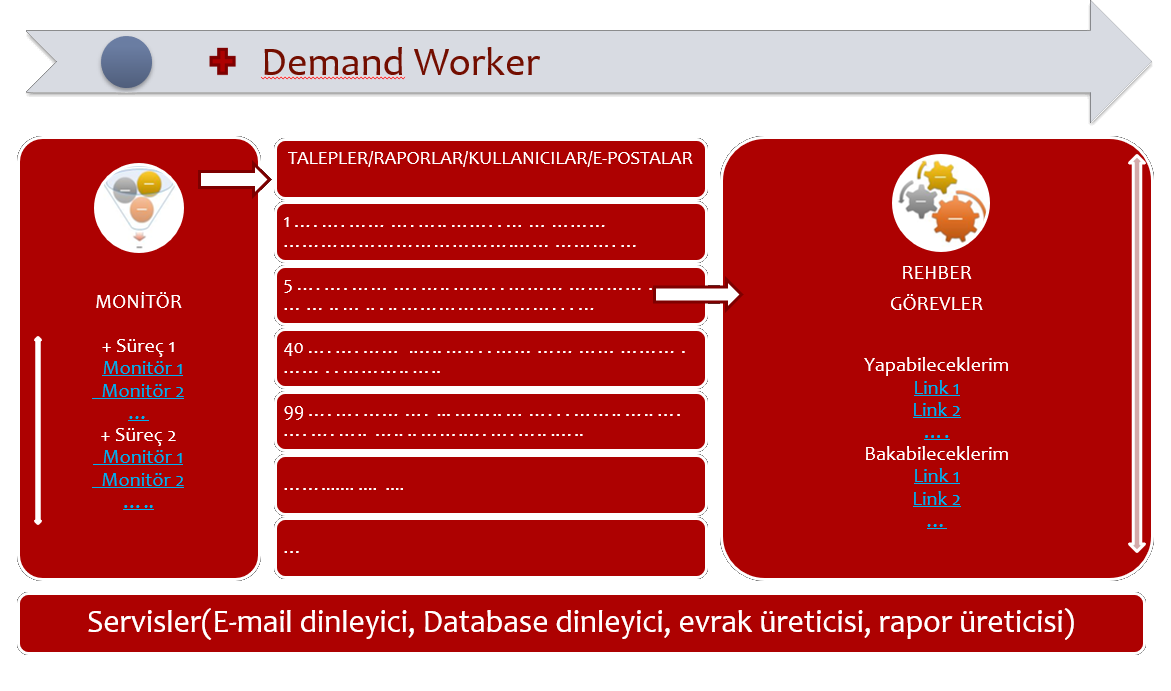Click the Servisler bar at the bottom
Viewport: 1171px width, 691px height.
coord(580,624)
